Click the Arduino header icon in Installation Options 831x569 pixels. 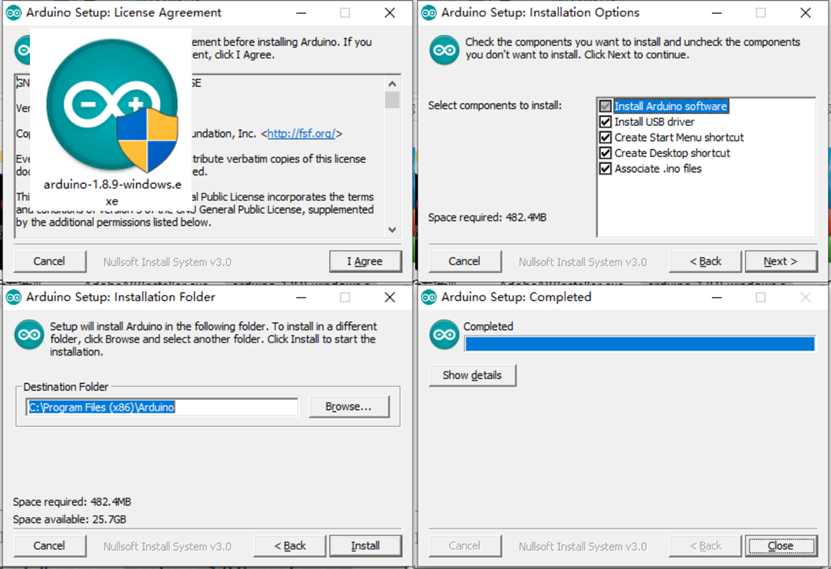444,50
